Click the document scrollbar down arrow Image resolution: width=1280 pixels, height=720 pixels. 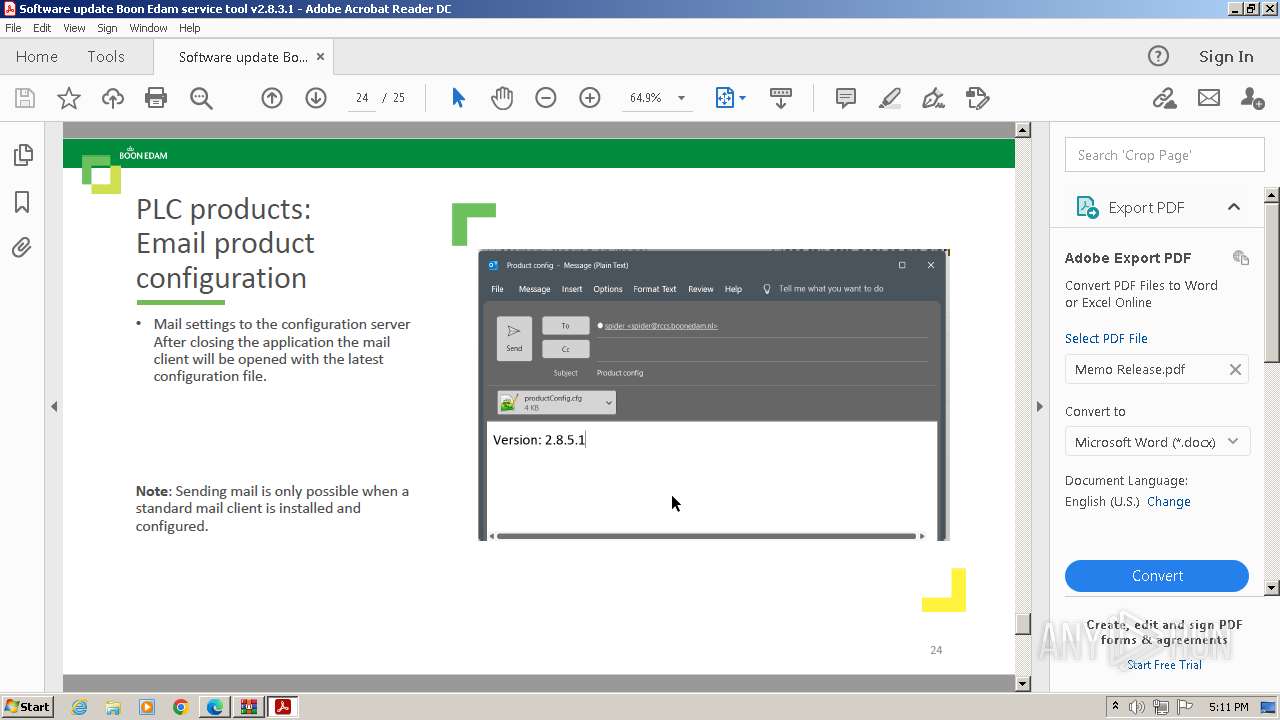(1022, 684)
